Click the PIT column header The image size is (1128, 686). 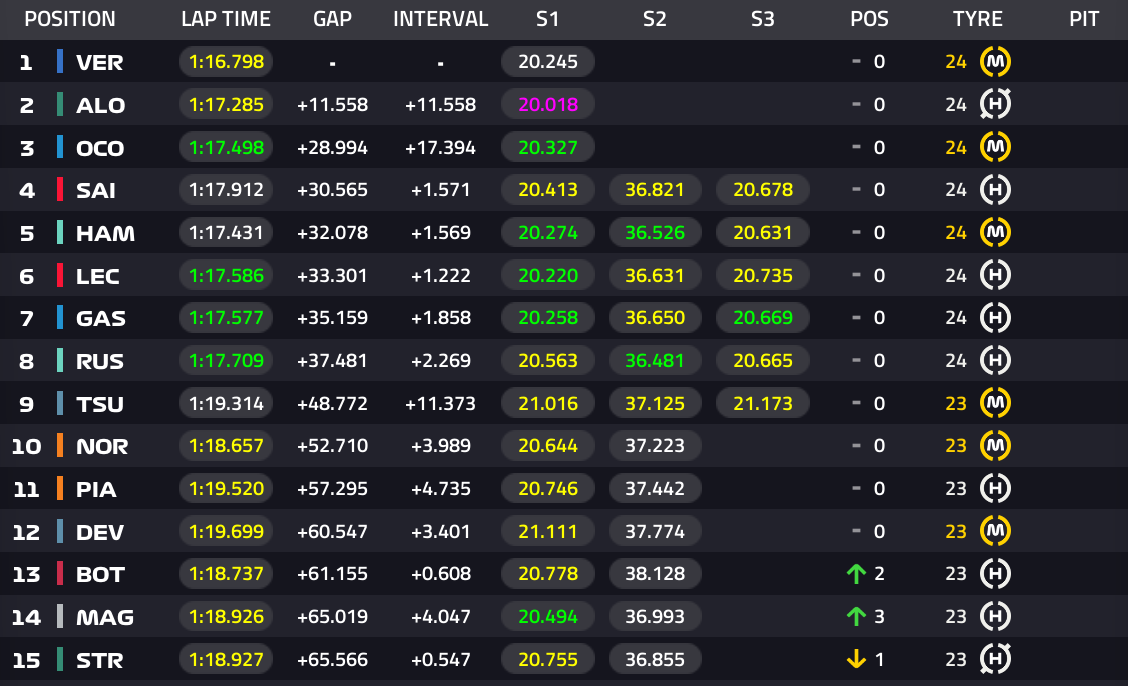[x=1084, y=19]
